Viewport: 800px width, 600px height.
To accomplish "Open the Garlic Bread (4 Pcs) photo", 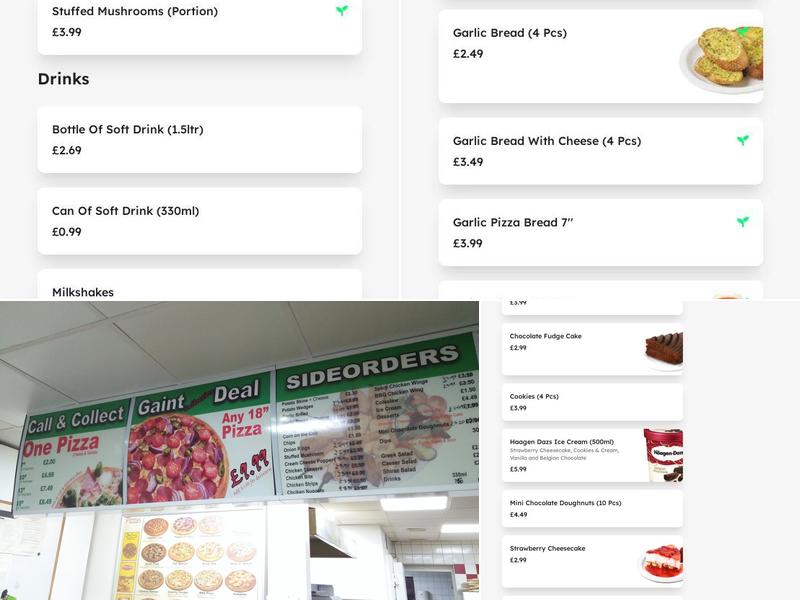I will pos(721,59).
